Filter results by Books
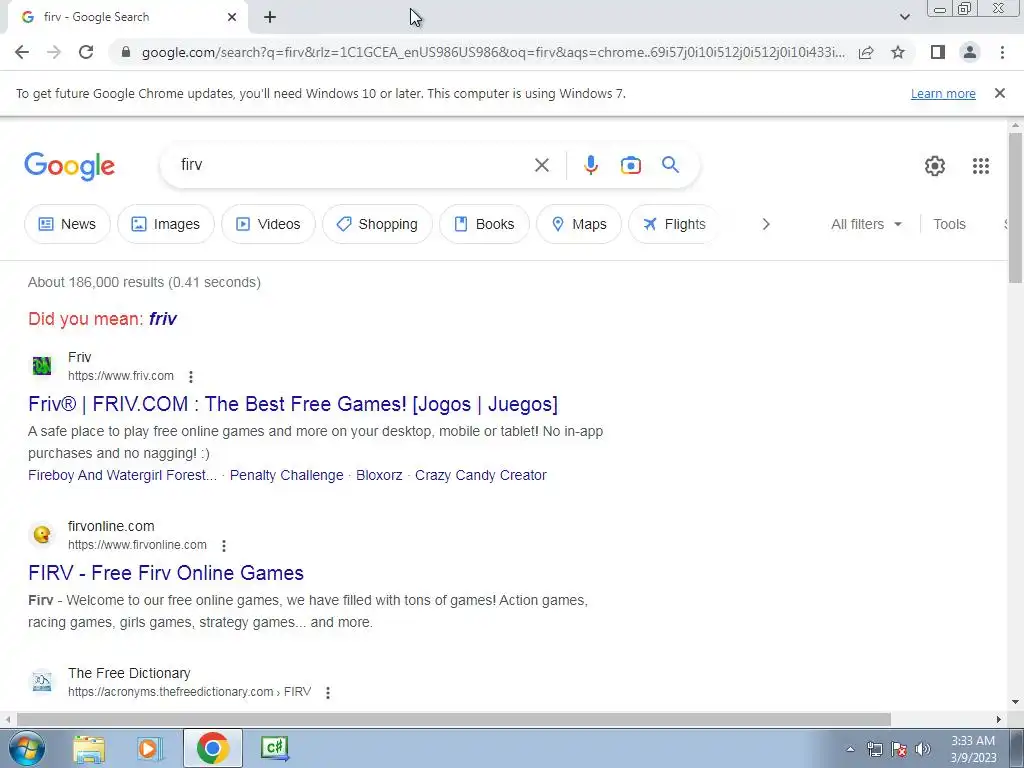The image size is (1024, 768). tap(485, 224)
